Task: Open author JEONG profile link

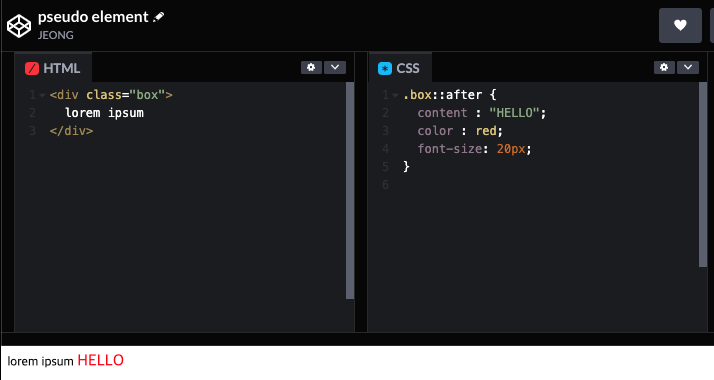Action: pyautogui.click(x=56, y=35)
